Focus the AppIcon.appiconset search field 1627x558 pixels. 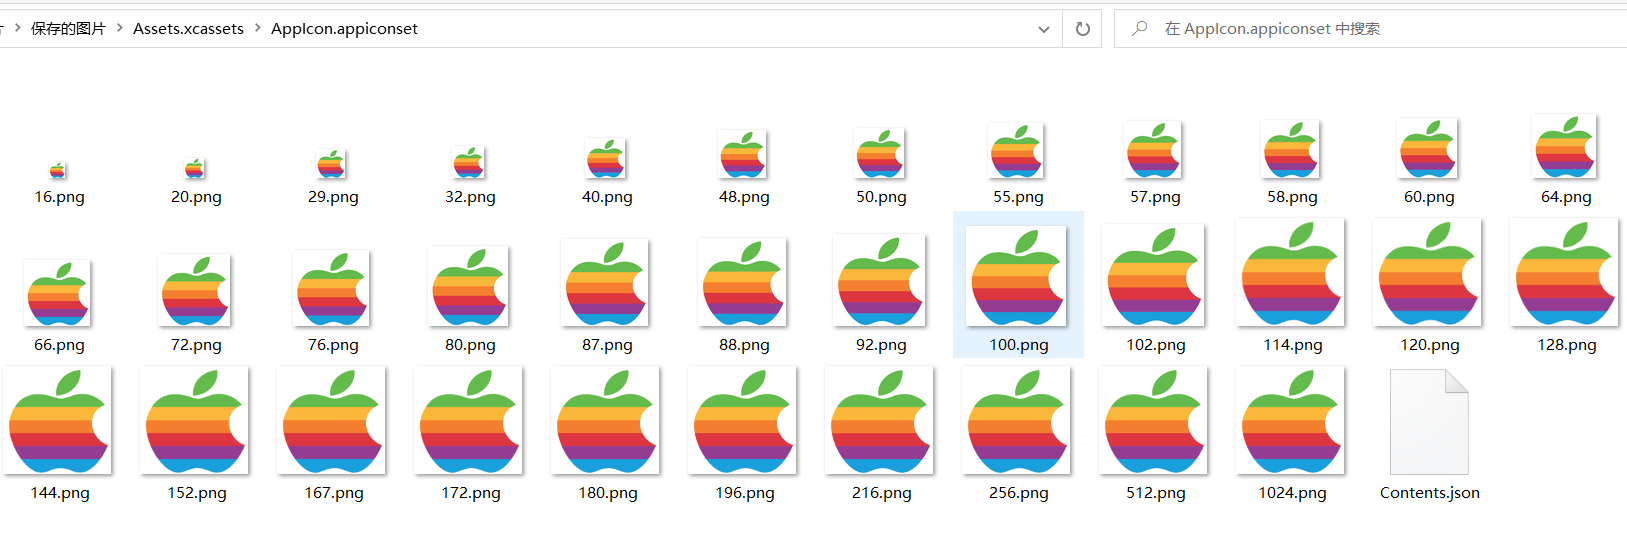[1370, 29]
